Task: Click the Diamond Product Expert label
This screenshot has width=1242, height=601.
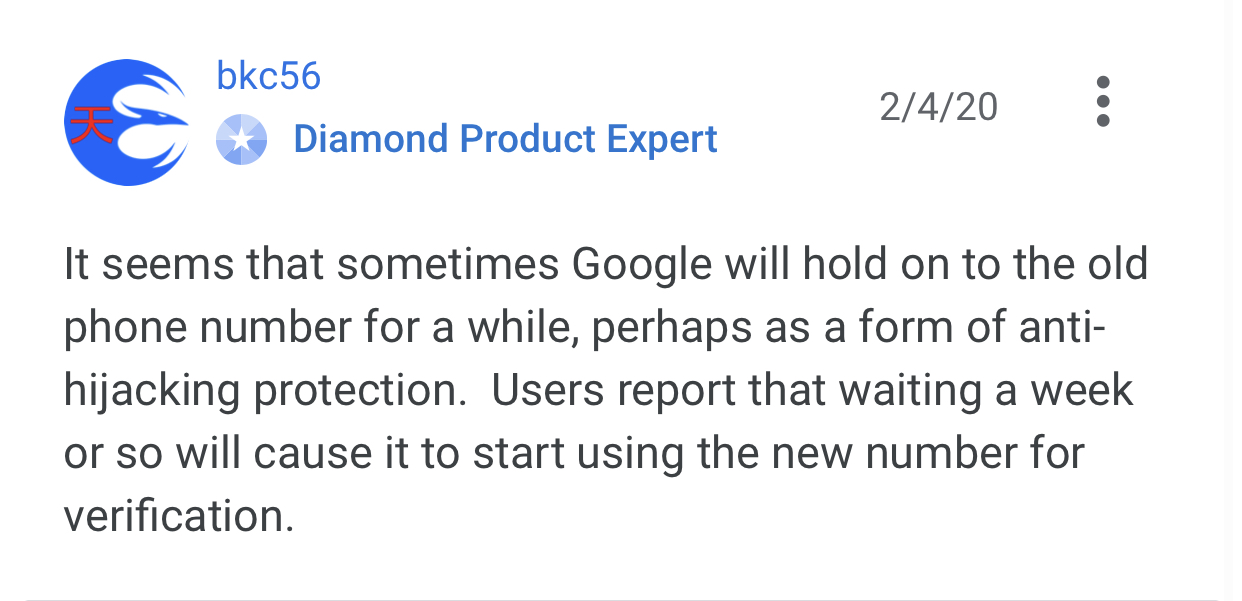Action: [505, 138]
